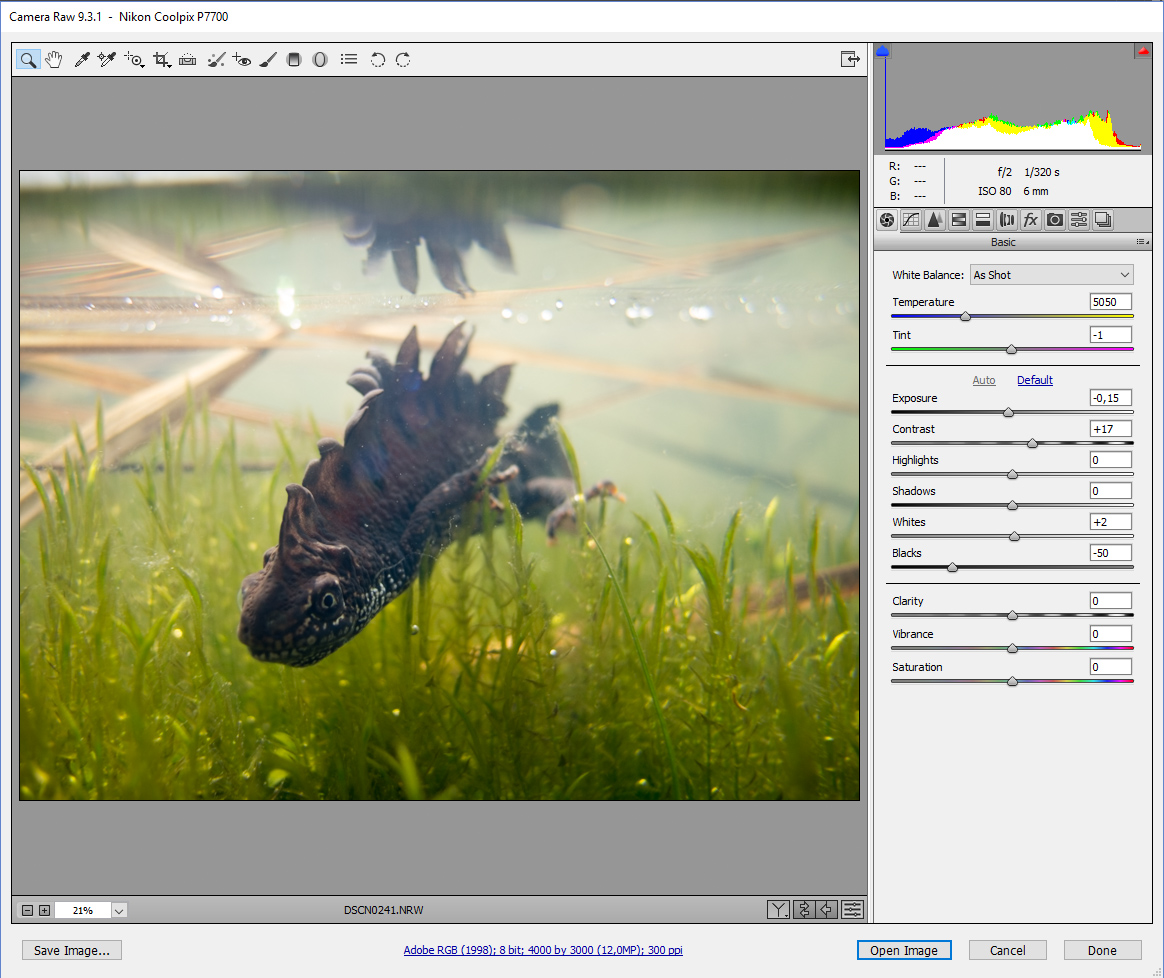The height and width of the screenshot is (978, 1164).
Task: Switch to the Tone Curve tab
Action: (911, 220)
